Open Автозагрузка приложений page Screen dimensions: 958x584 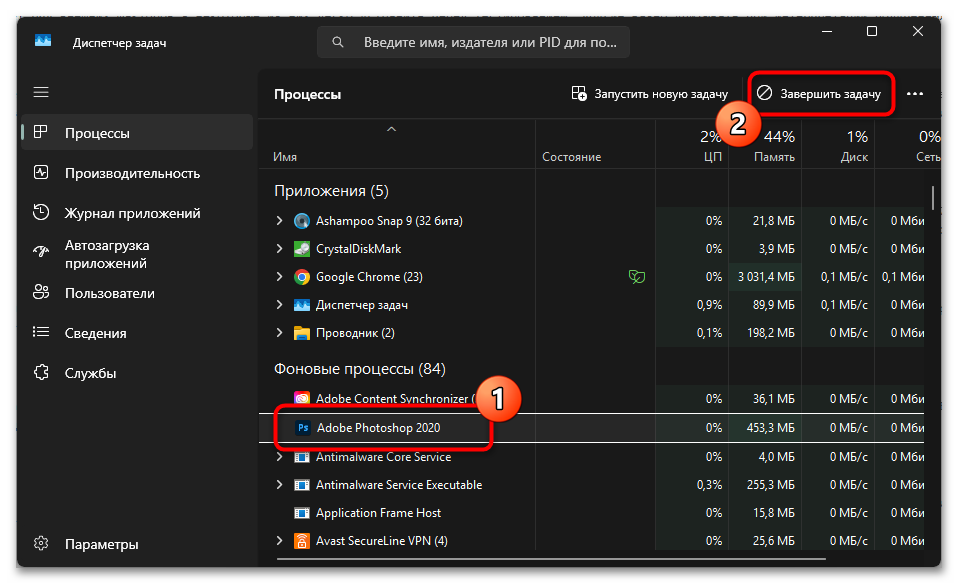click(137, 254)
